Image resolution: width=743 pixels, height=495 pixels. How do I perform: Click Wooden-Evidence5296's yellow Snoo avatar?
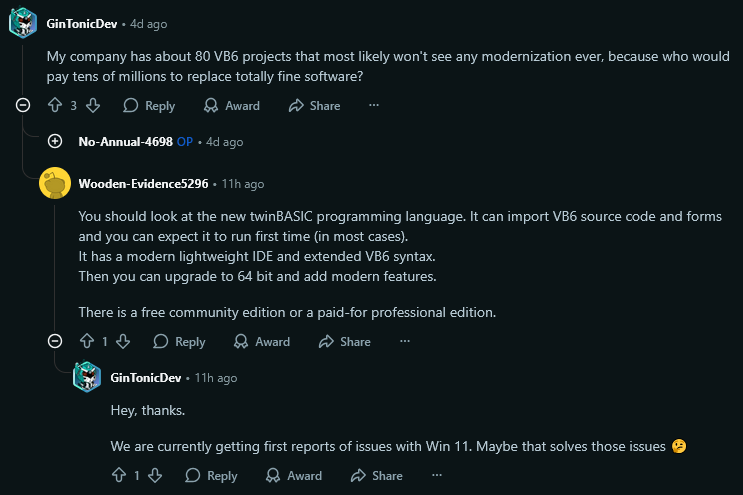[x=54, y=183]
